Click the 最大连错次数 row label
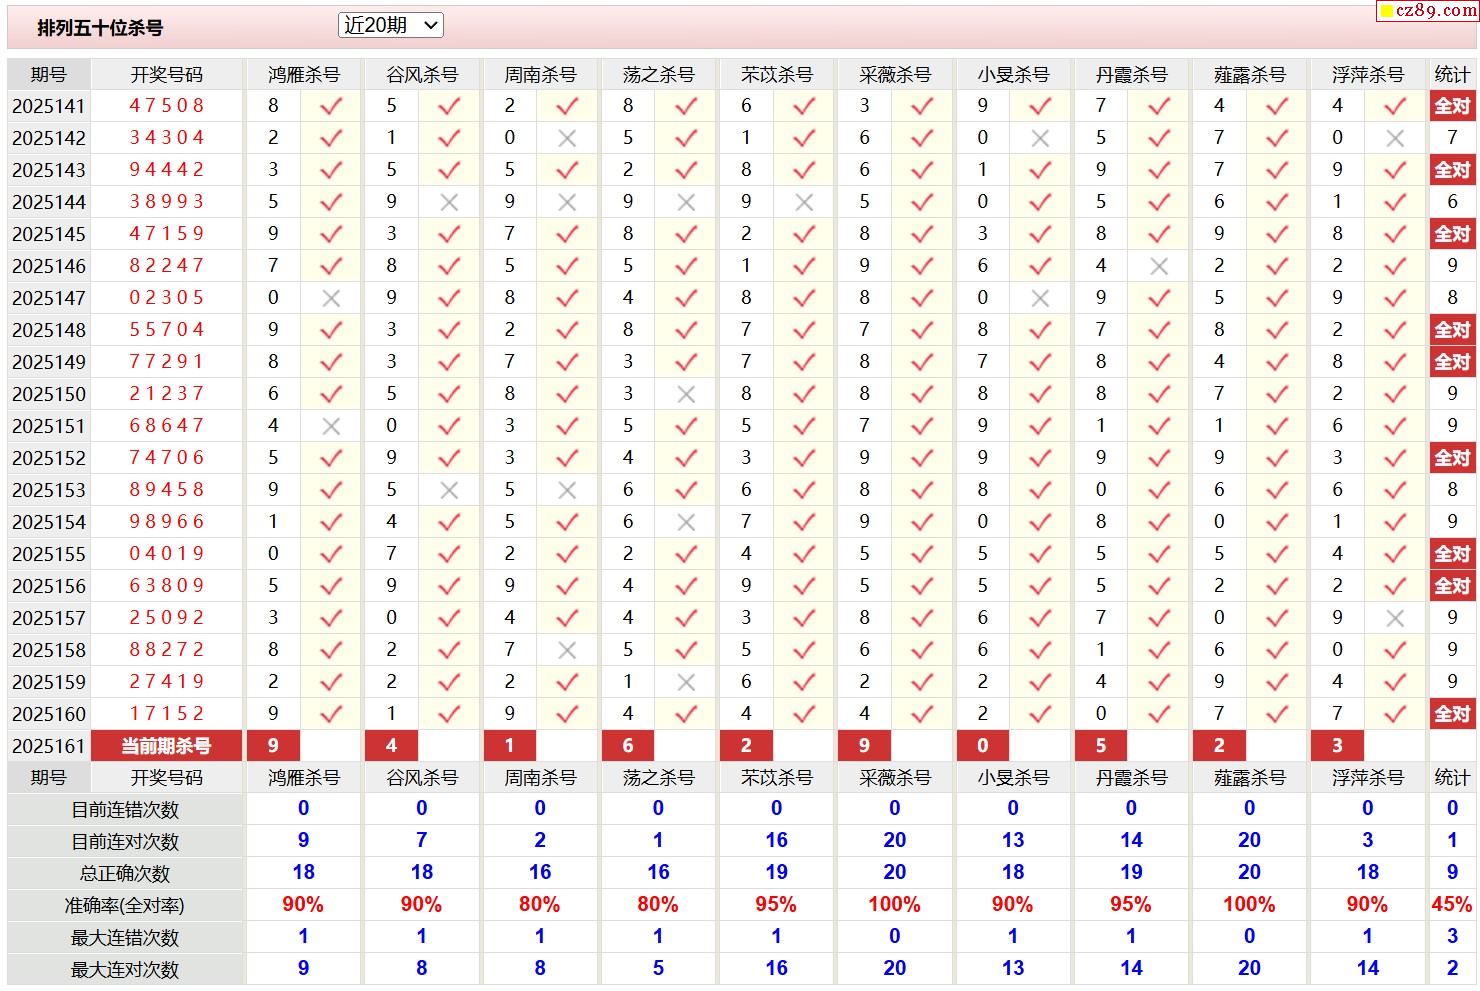The width and height of the screenshot is (1480, 991). pyautogui.click(x=125, y=938)
